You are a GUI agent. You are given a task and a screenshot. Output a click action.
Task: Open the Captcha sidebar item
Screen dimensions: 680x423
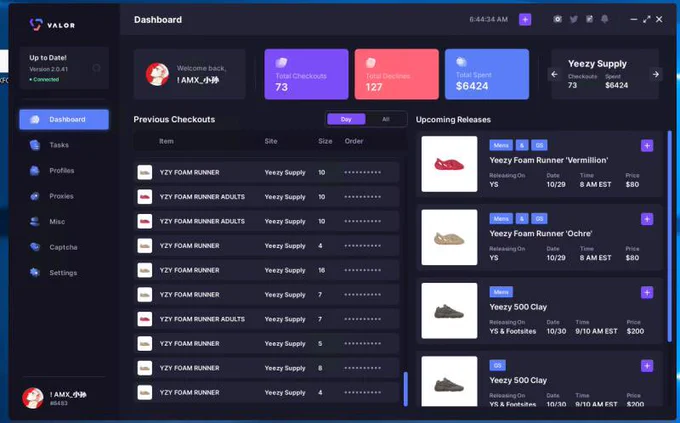pos(64,247)
